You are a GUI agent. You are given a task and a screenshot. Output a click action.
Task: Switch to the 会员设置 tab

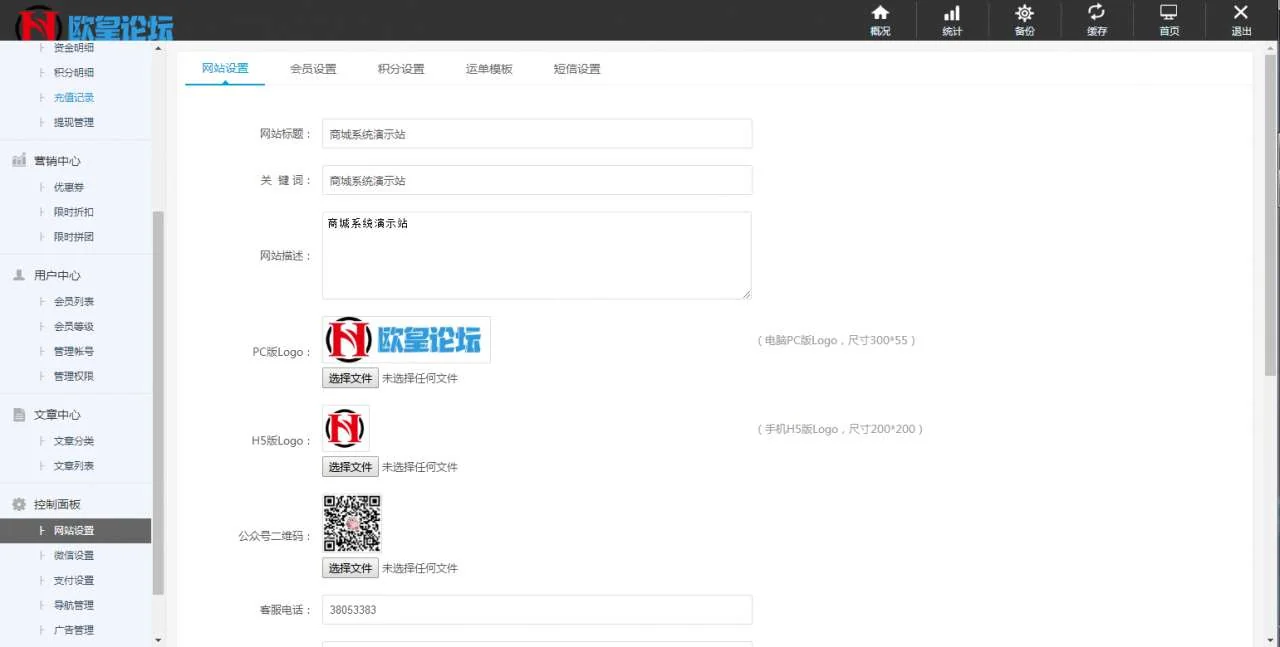coord(313,69)
